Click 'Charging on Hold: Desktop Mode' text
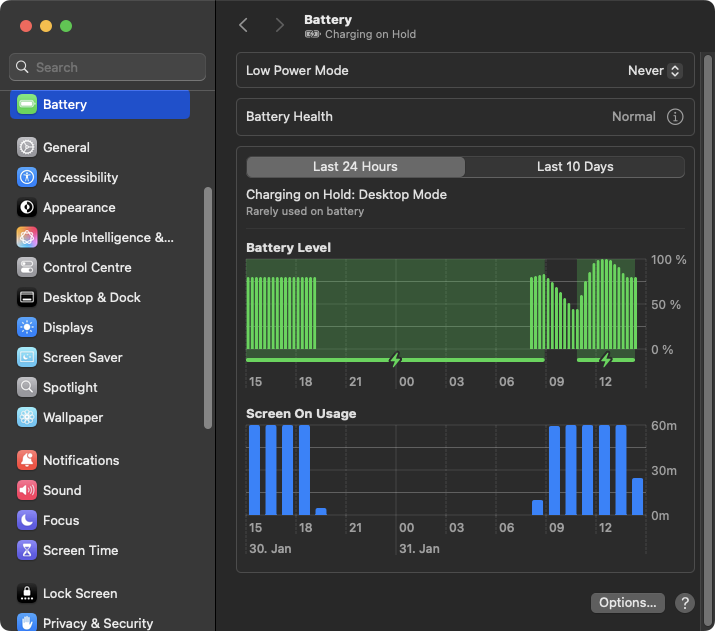The height and width of the screenshot is (631, 715). pos(346,195)
